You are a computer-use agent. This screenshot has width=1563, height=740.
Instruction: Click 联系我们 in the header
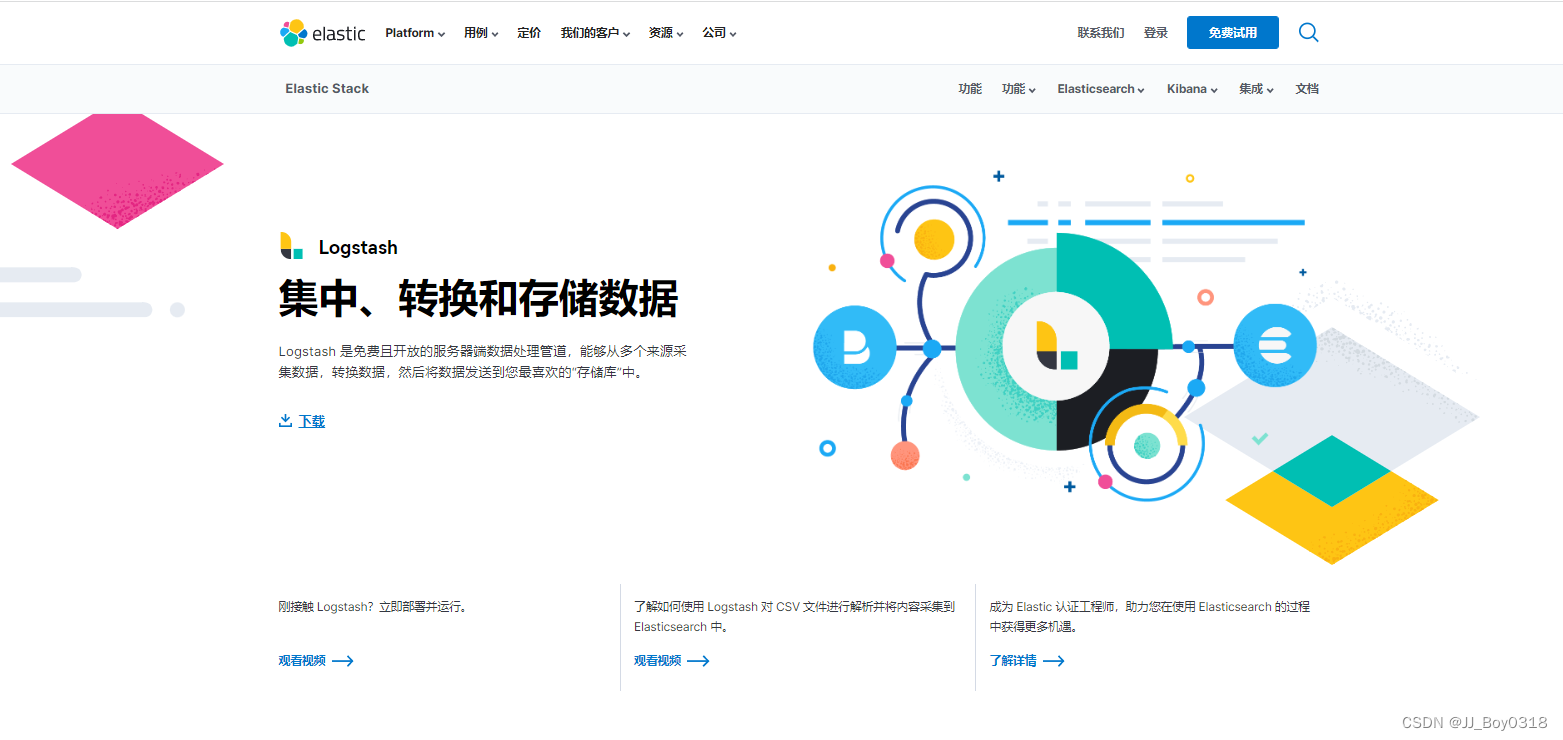point(1101,33)
